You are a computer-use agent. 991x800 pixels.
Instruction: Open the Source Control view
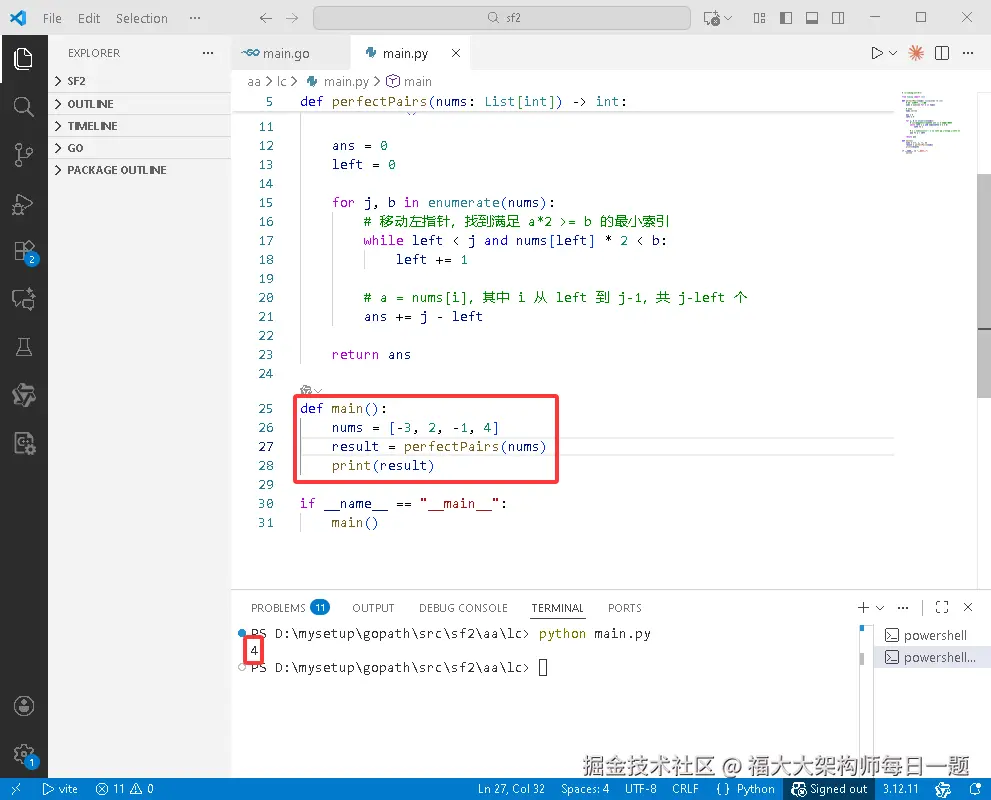[x=23, y=154]
